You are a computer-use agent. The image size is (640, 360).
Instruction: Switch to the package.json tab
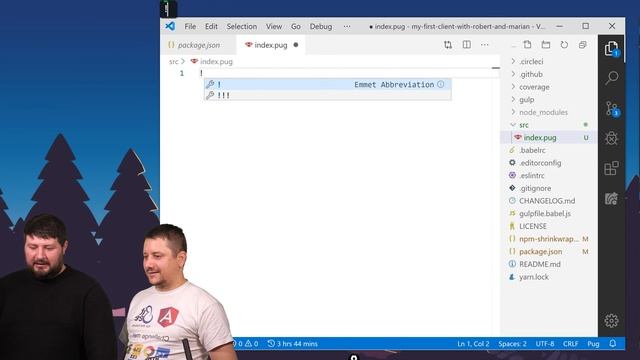(x=199, y=45)
